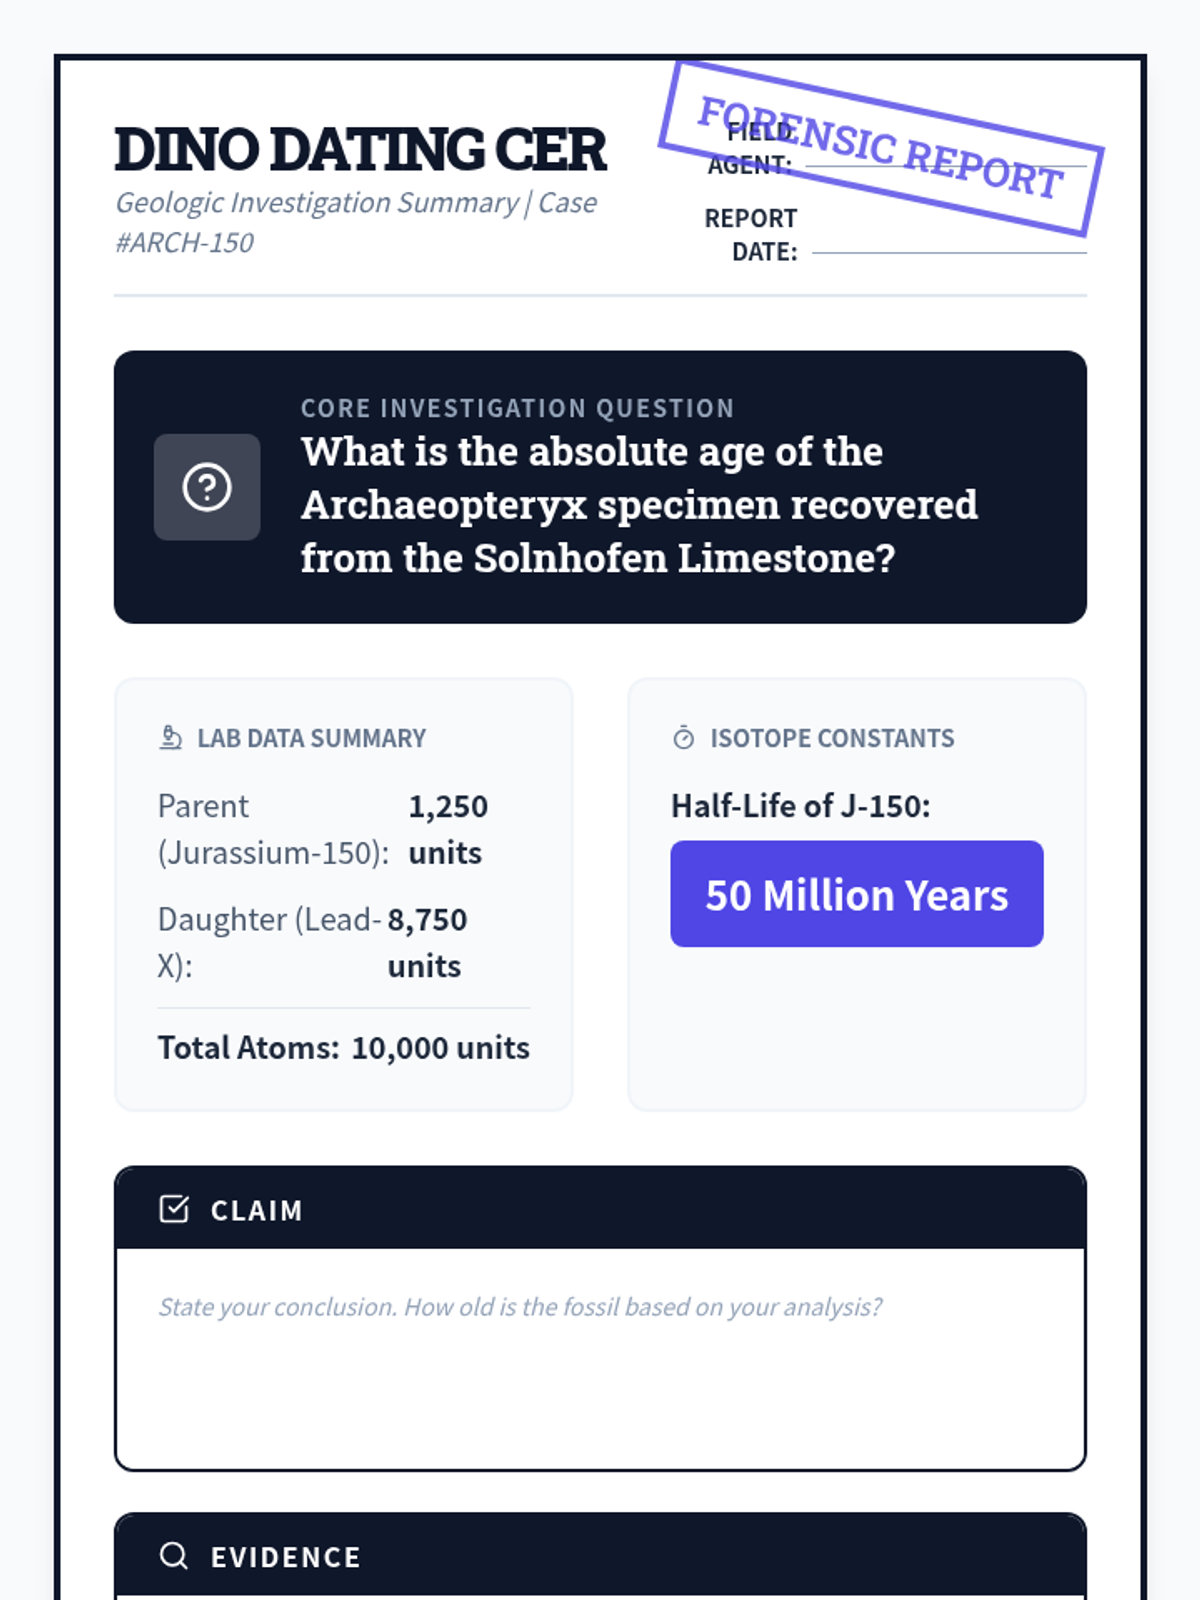Image resolution: width=1200 pixels, height=1600 pixels.
Task: Click the Daughter 8,750 units value
Action: tap(427, 942)
